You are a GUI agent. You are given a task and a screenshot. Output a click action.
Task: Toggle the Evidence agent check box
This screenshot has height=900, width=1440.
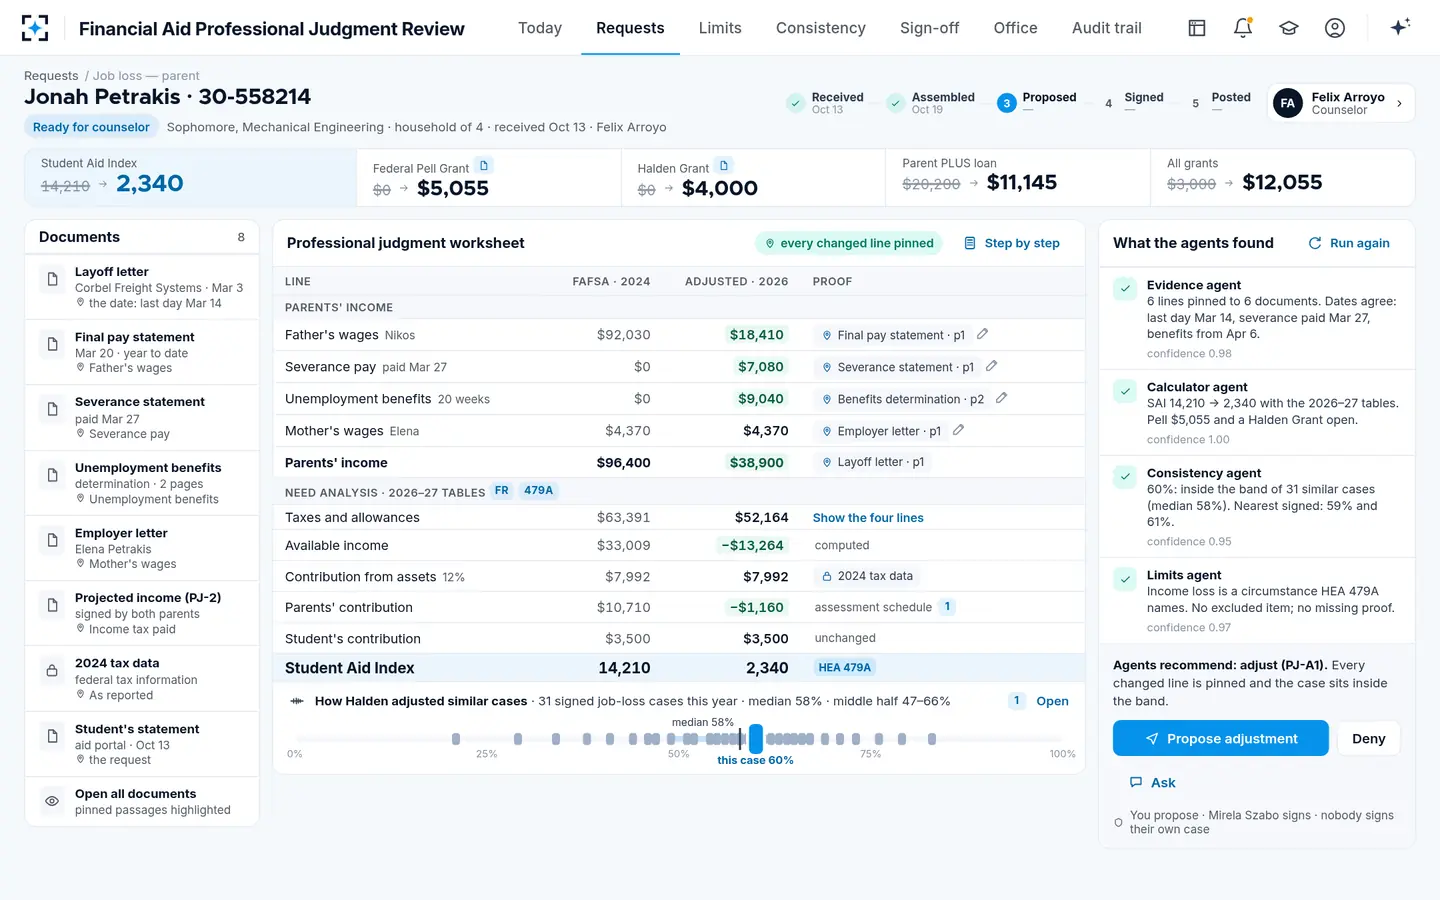click(1125, 289)
